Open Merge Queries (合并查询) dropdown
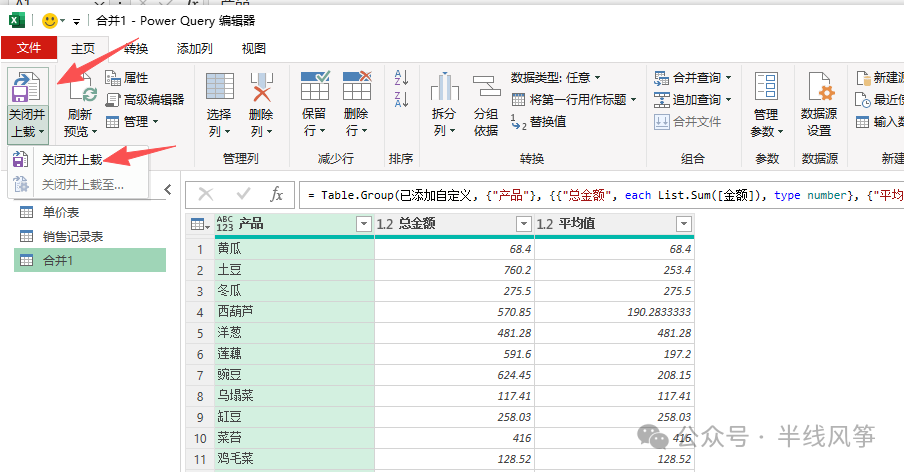The image size is (904, 472). coord(692,77)
